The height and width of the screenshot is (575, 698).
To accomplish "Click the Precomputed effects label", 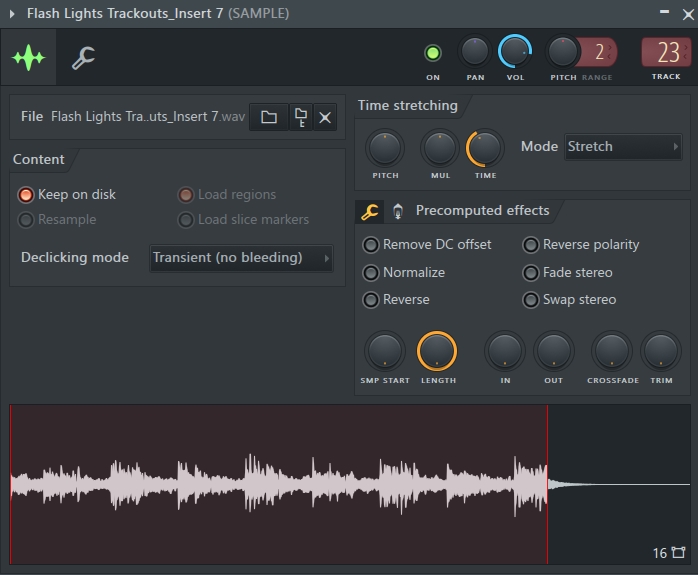I will coord(482,211).
